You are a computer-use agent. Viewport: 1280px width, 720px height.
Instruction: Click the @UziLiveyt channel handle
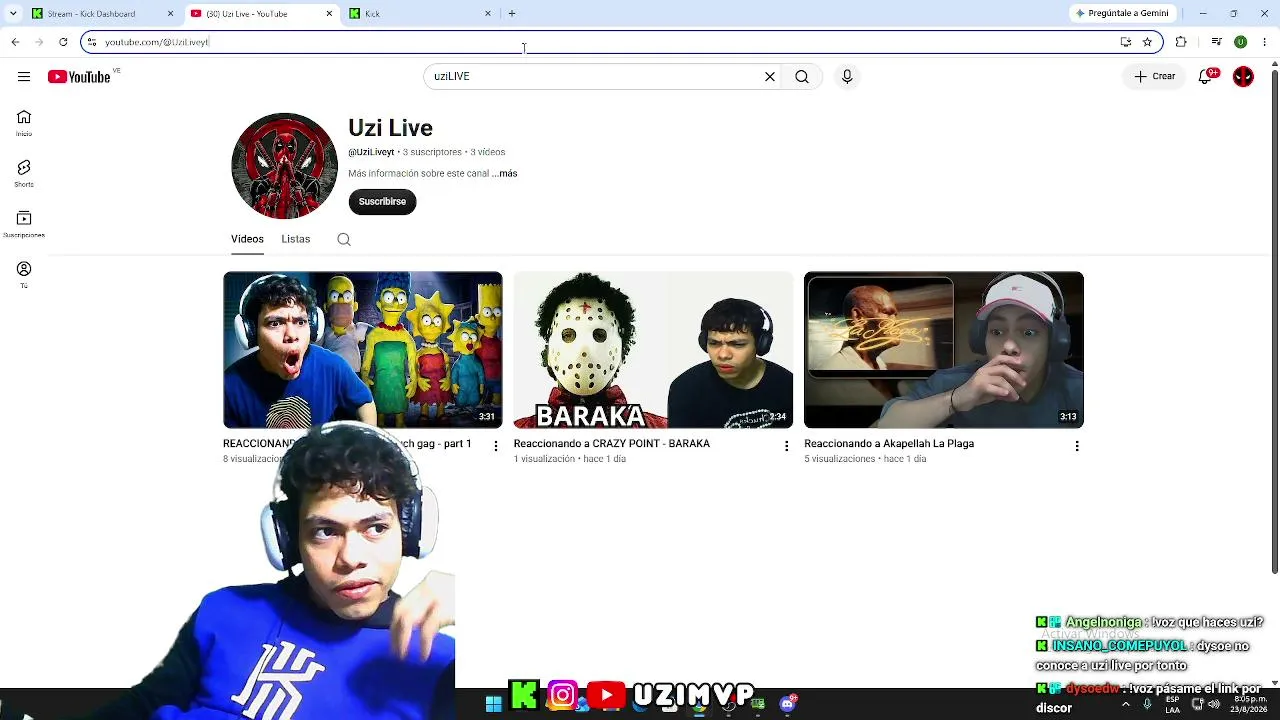click(371, 153)
